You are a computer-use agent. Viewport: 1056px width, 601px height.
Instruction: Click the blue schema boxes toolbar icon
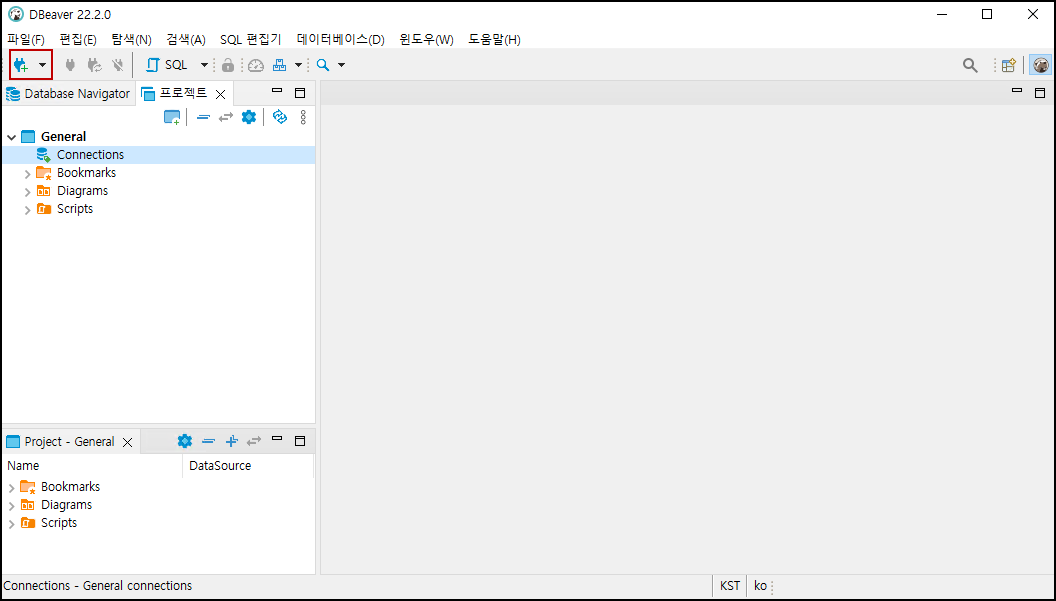click(279, 65)
